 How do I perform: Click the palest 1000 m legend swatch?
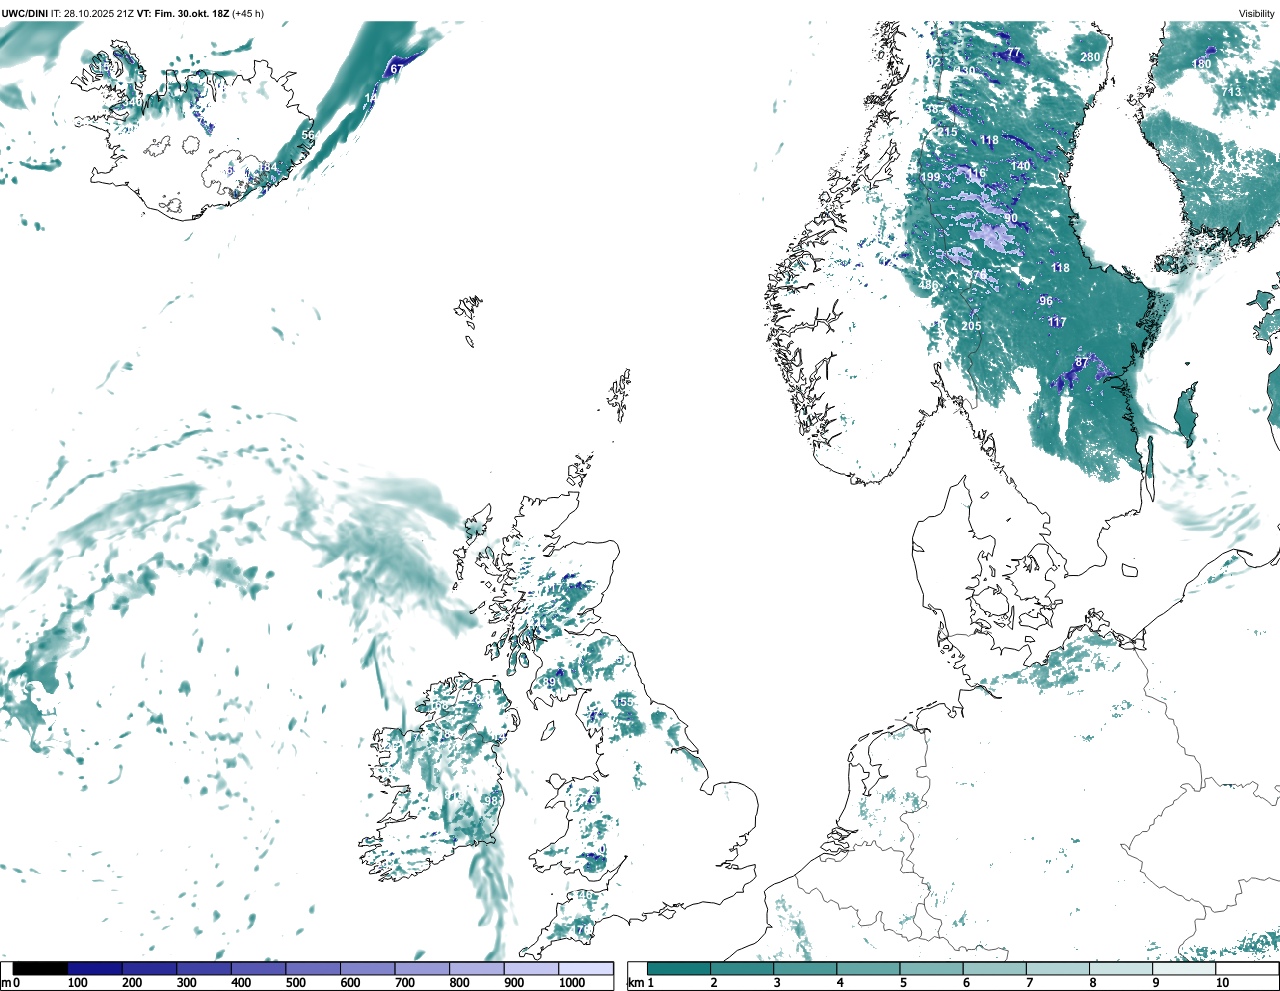tap(586, 968)
